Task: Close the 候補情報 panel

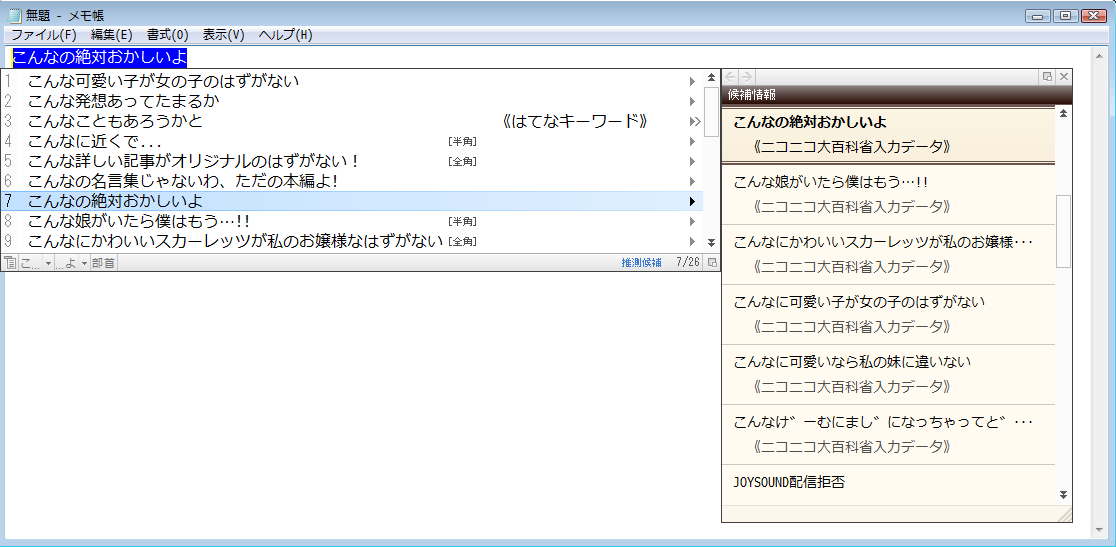Action: coord(1063,76)
